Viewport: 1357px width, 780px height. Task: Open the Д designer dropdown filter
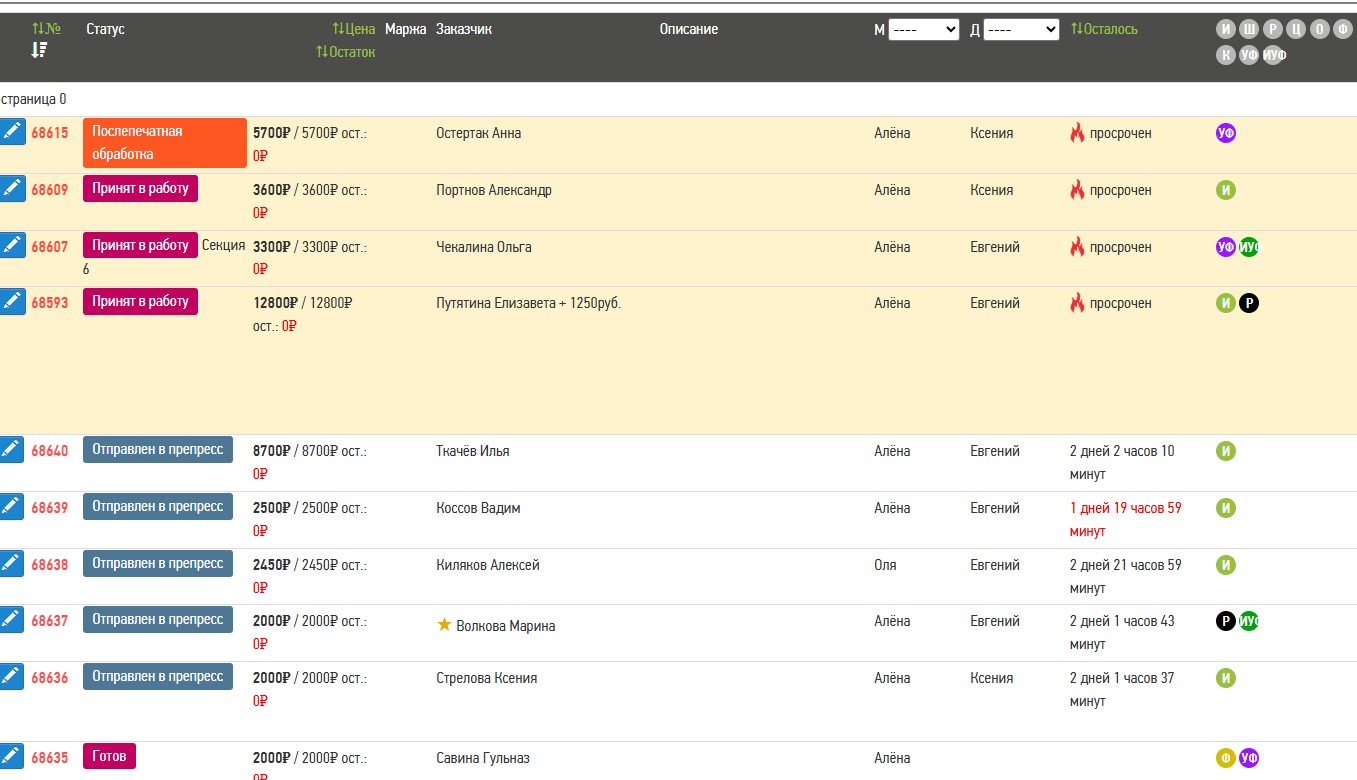(1021, 30)
